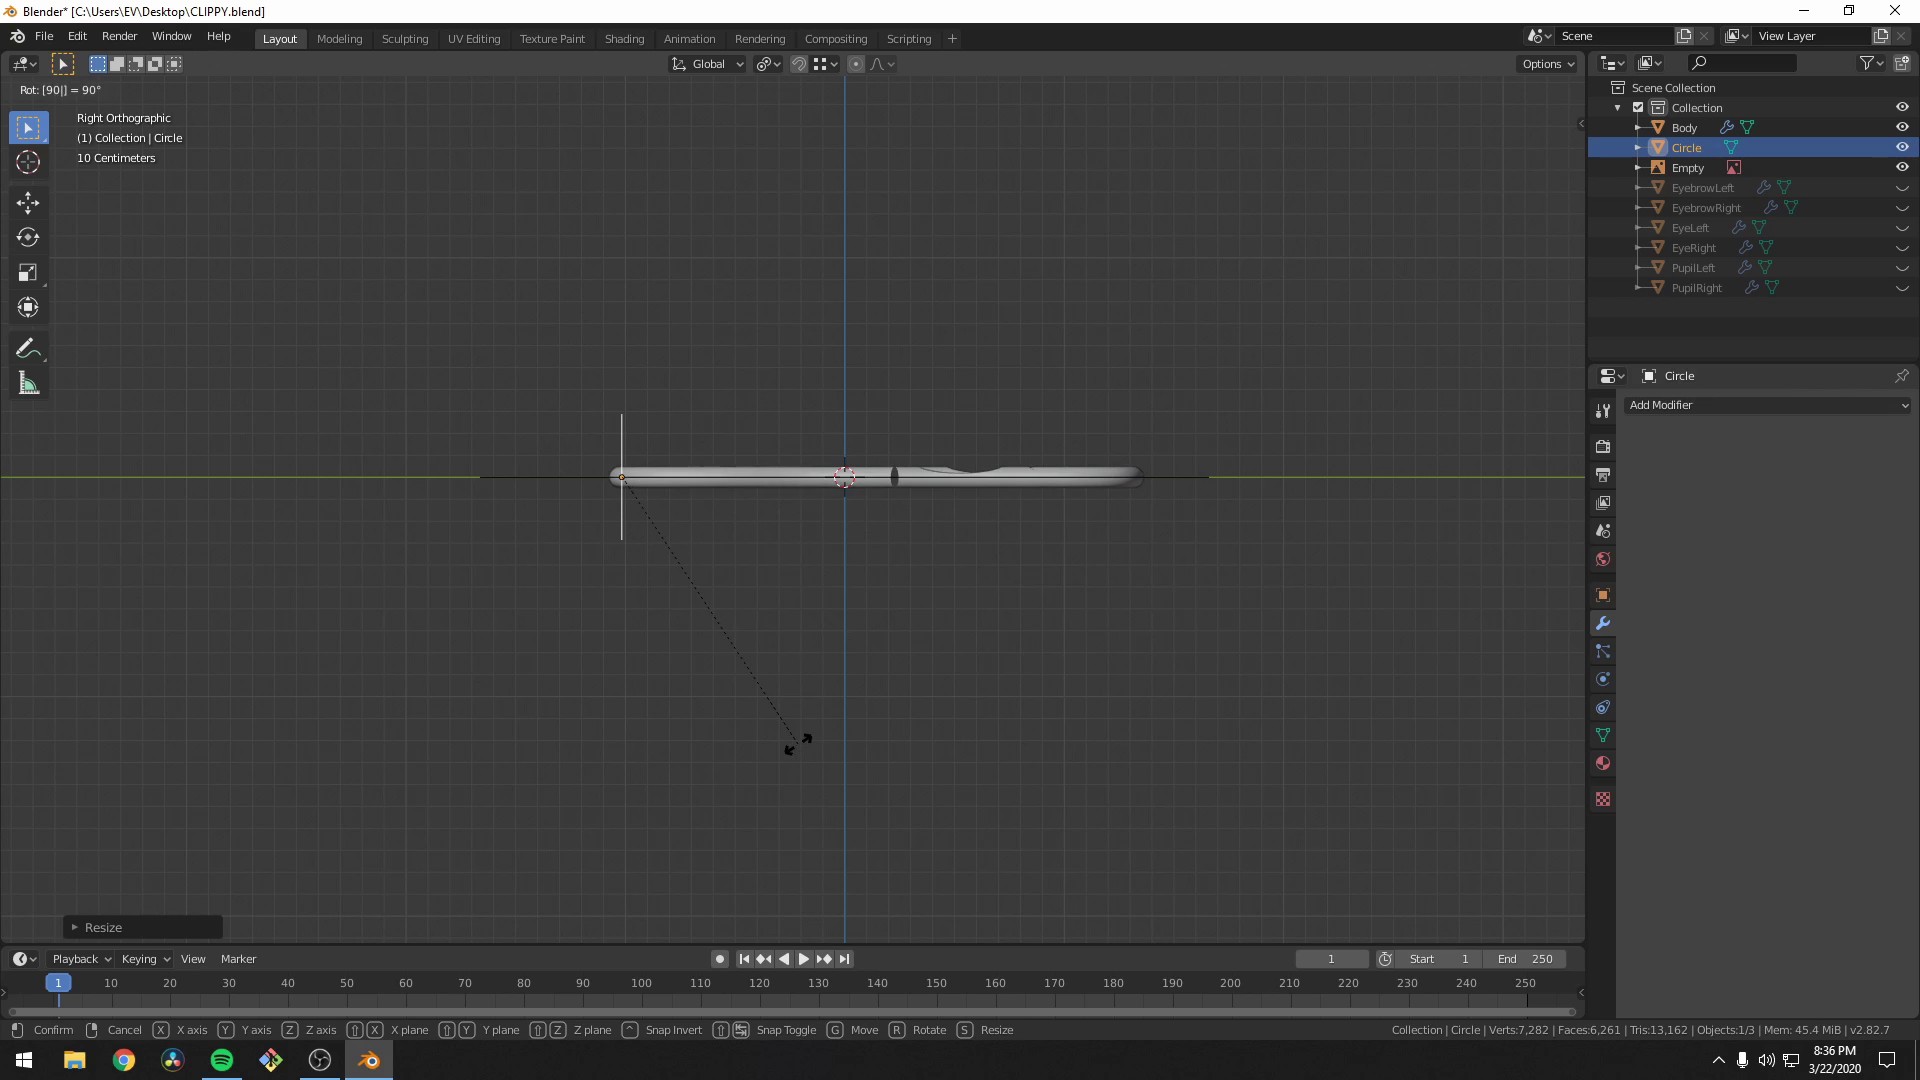
Task: Open the Render menu
Action: (x=119, y=36)
